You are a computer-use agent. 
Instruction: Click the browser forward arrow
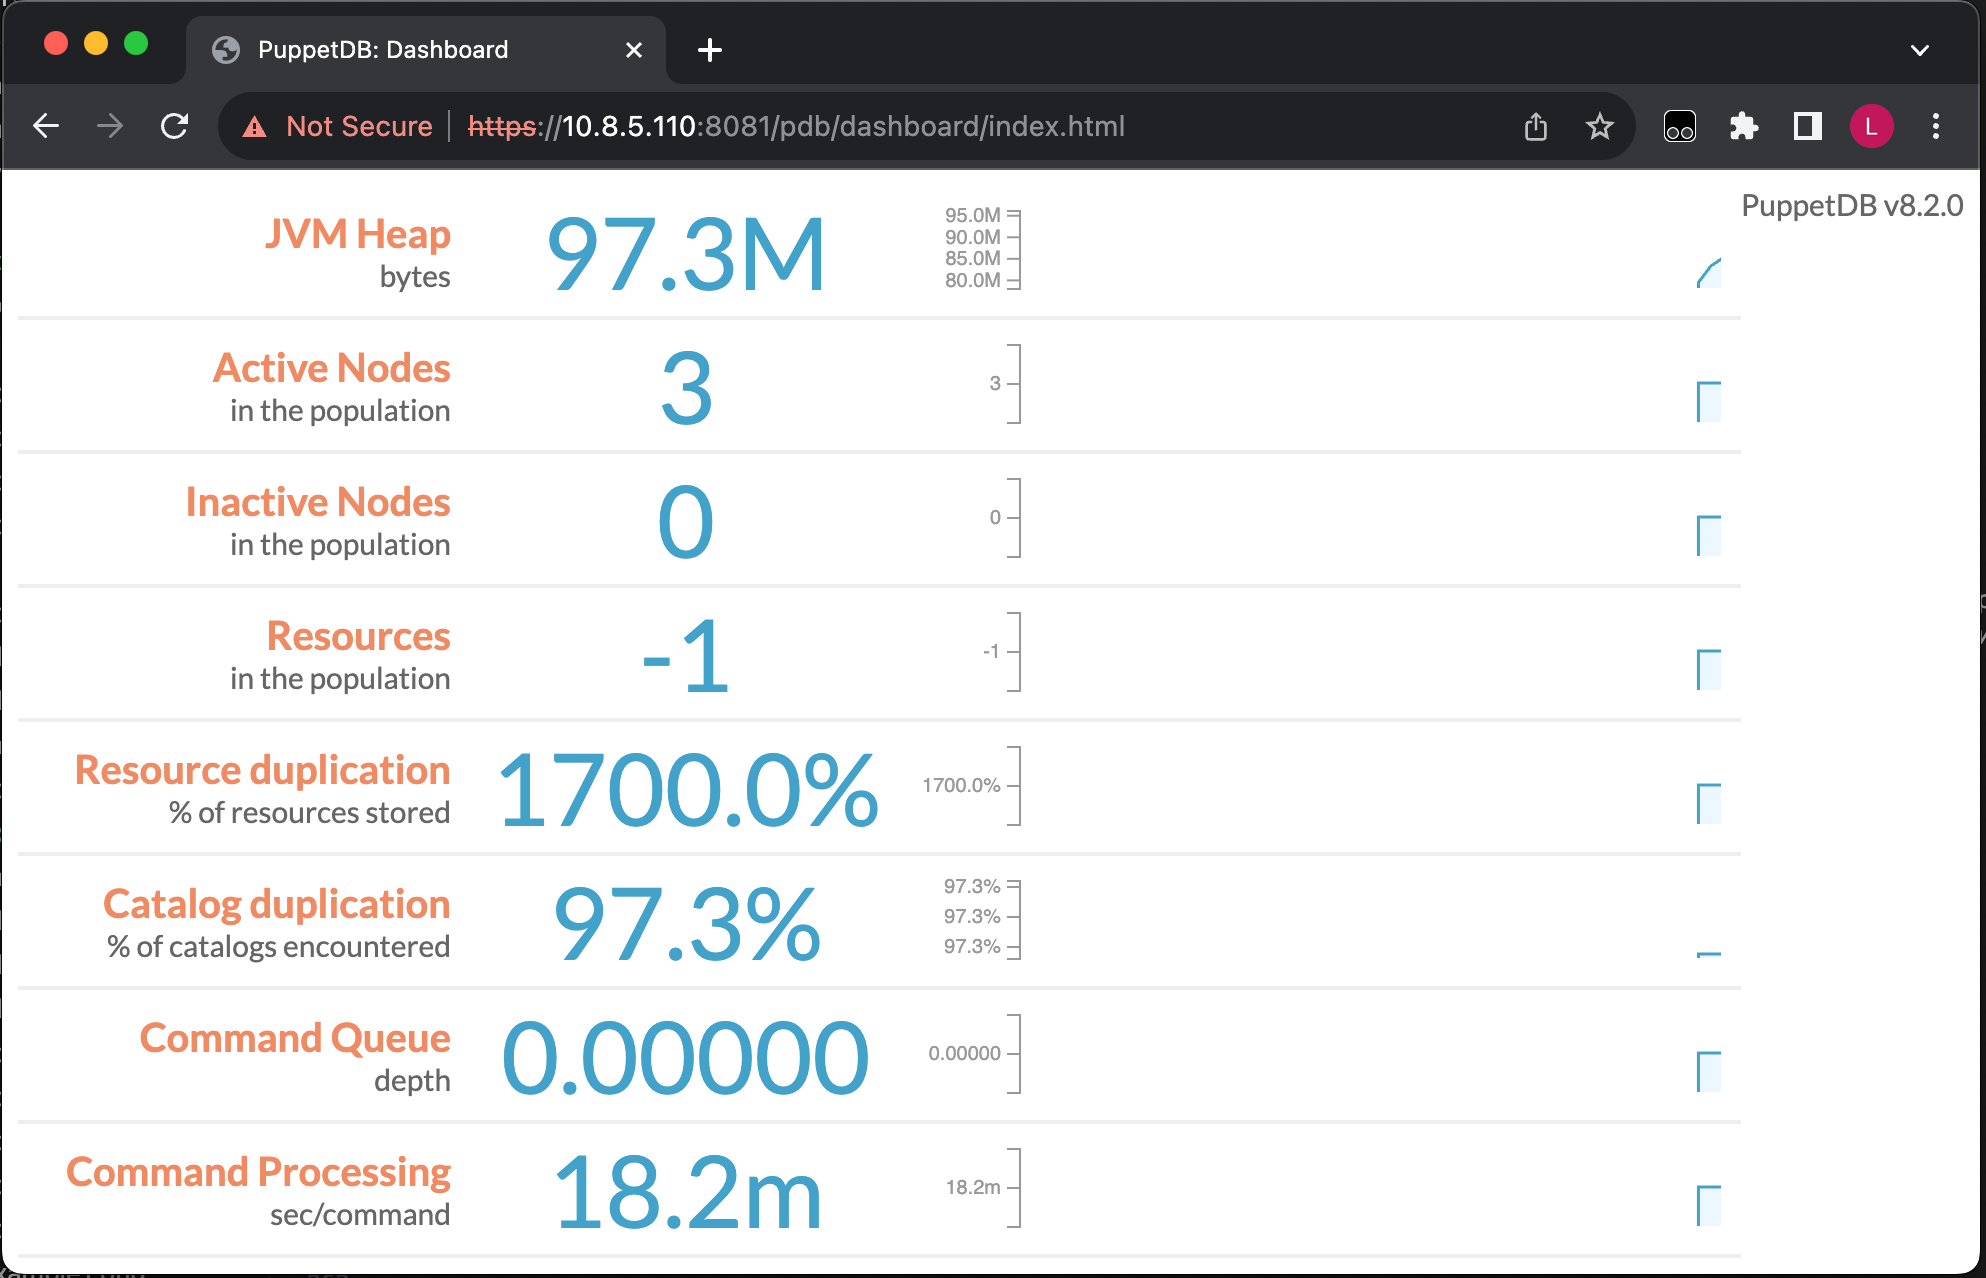click(110, 126)
